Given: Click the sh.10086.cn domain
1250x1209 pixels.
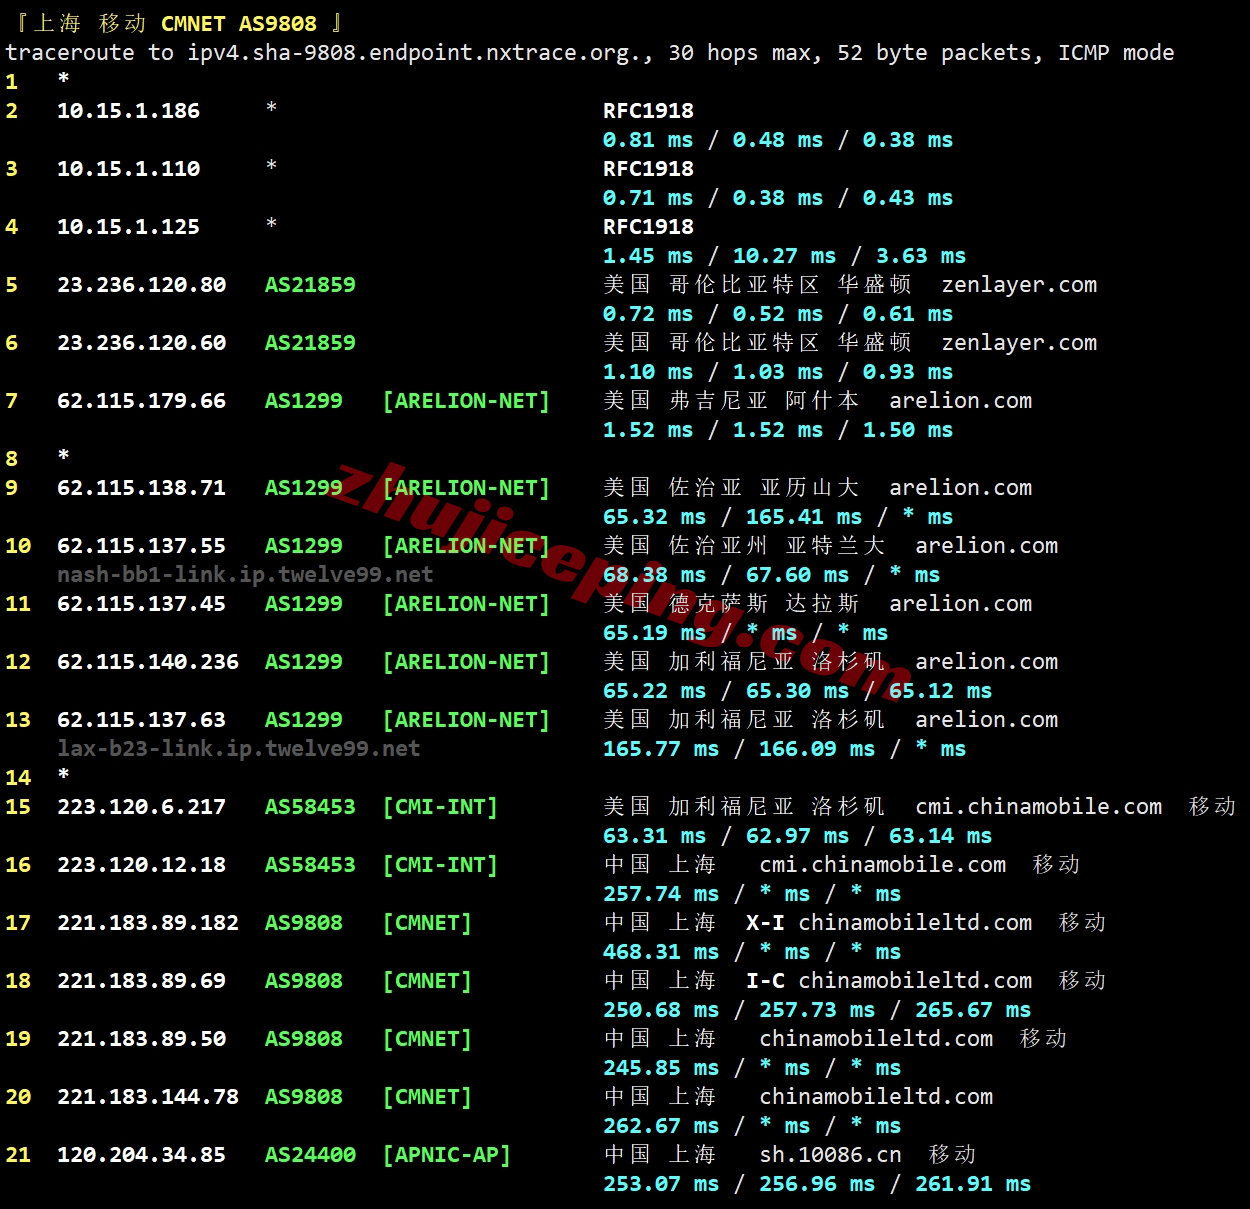Looking at the screenshot, I should (830, 1155).
